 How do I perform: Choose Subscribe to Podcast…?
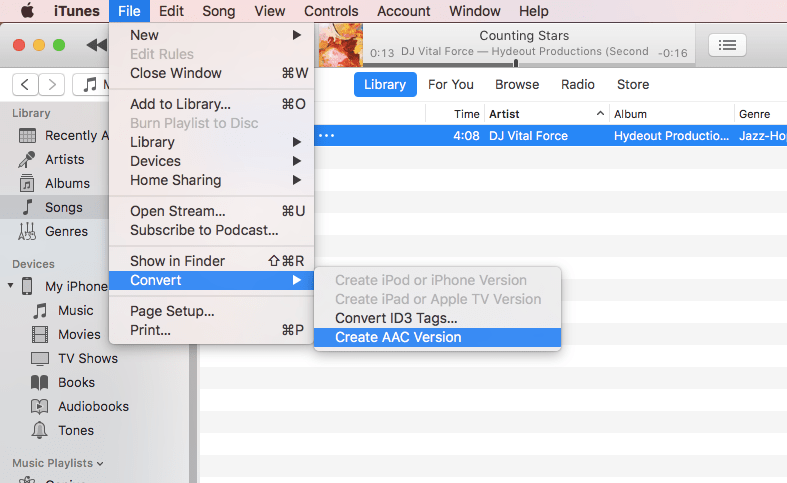(x=211, y=230)
